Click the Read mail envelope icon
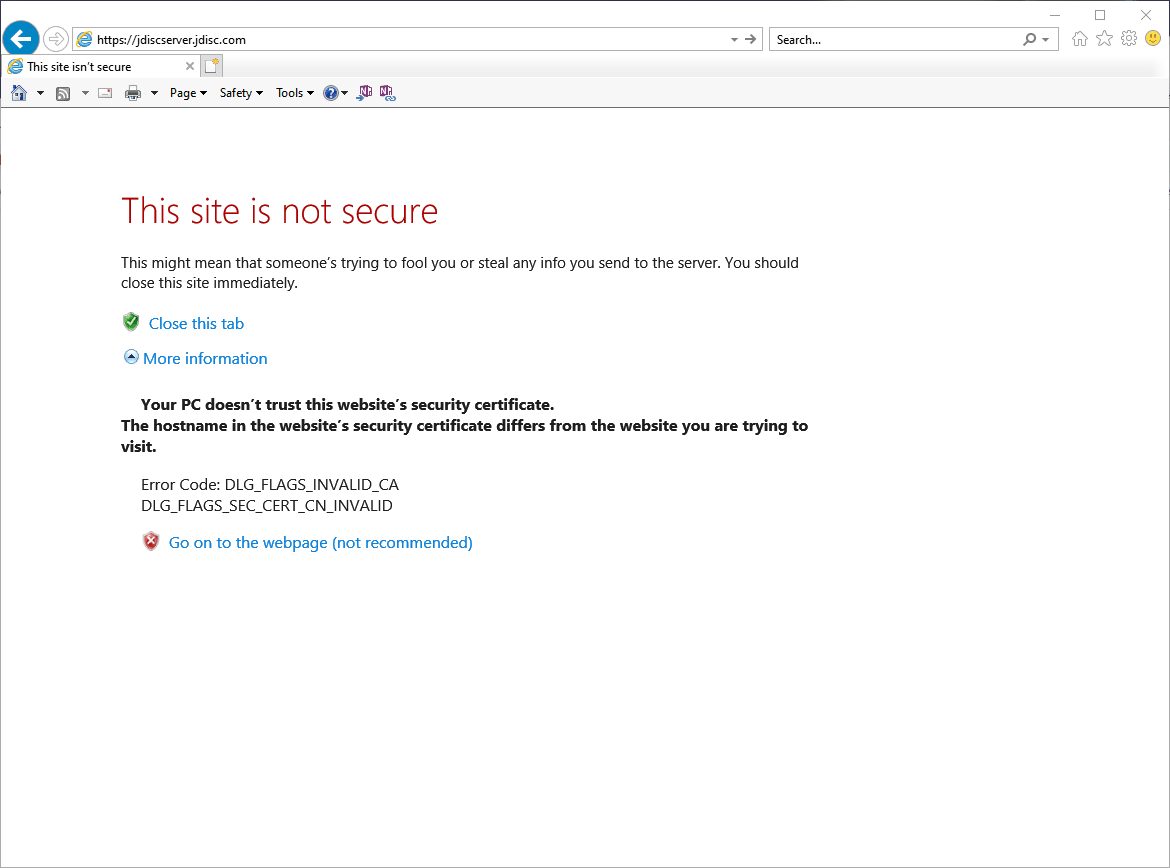1170x868 pixels. point(105,93)
